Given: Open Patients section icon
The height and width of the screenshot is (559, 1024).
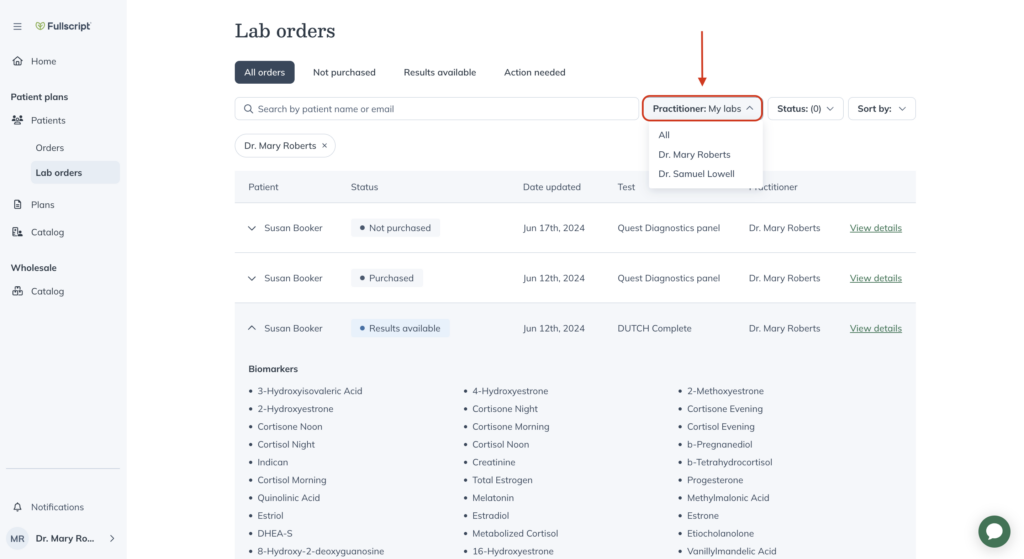Looking at the screenshot, I should (x=18, y=120).
